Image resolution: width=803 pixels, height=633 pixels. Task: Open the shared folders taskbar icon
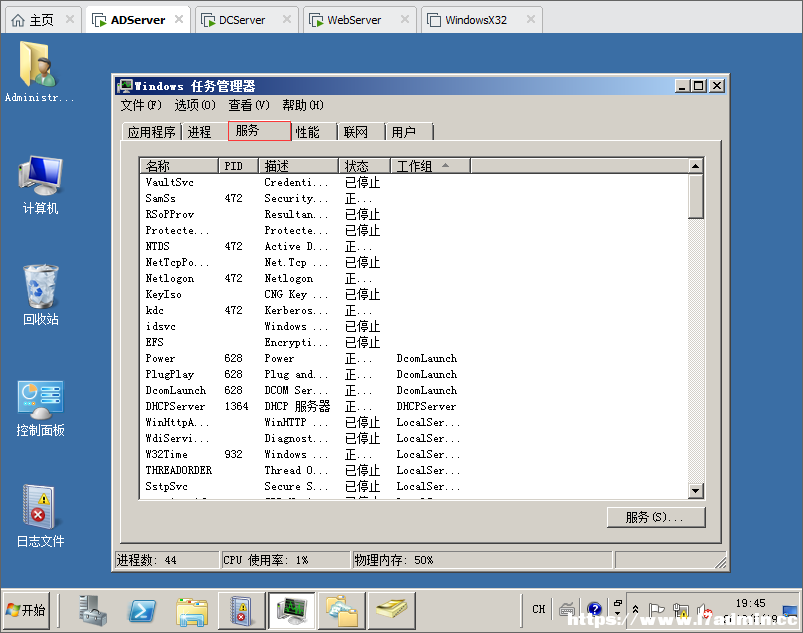coord(341,610)
